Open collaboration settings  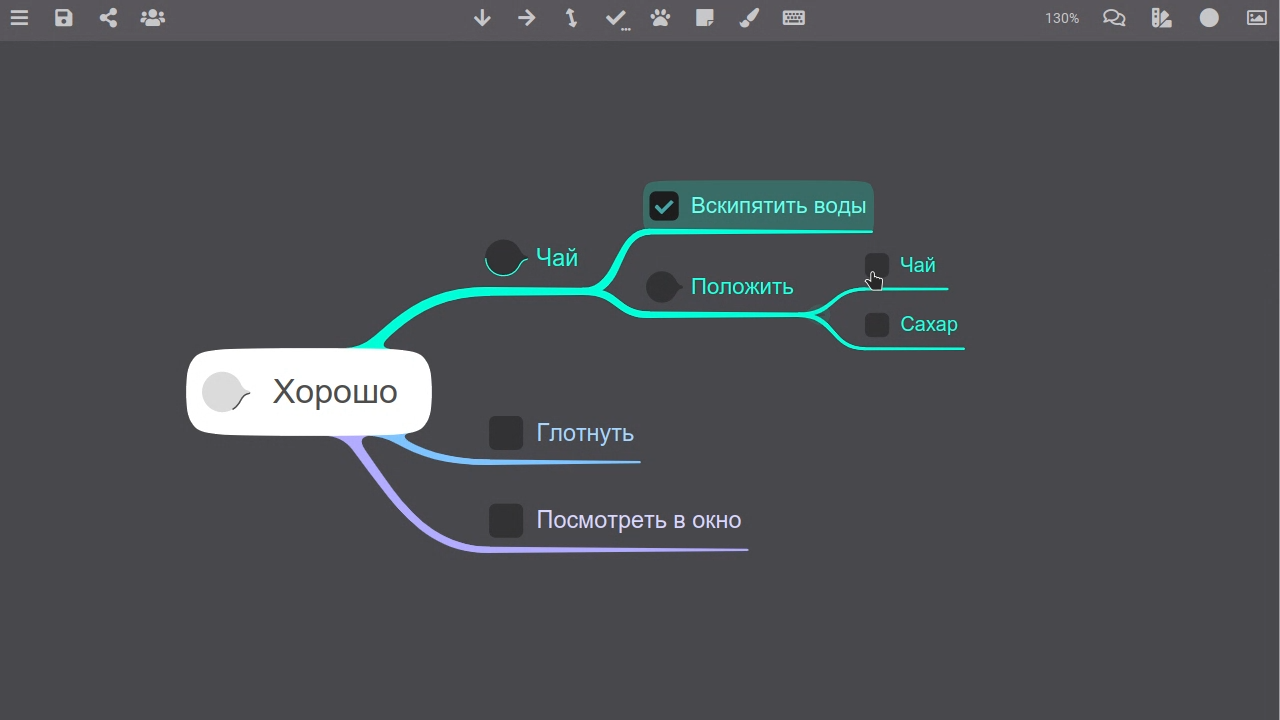153,17
